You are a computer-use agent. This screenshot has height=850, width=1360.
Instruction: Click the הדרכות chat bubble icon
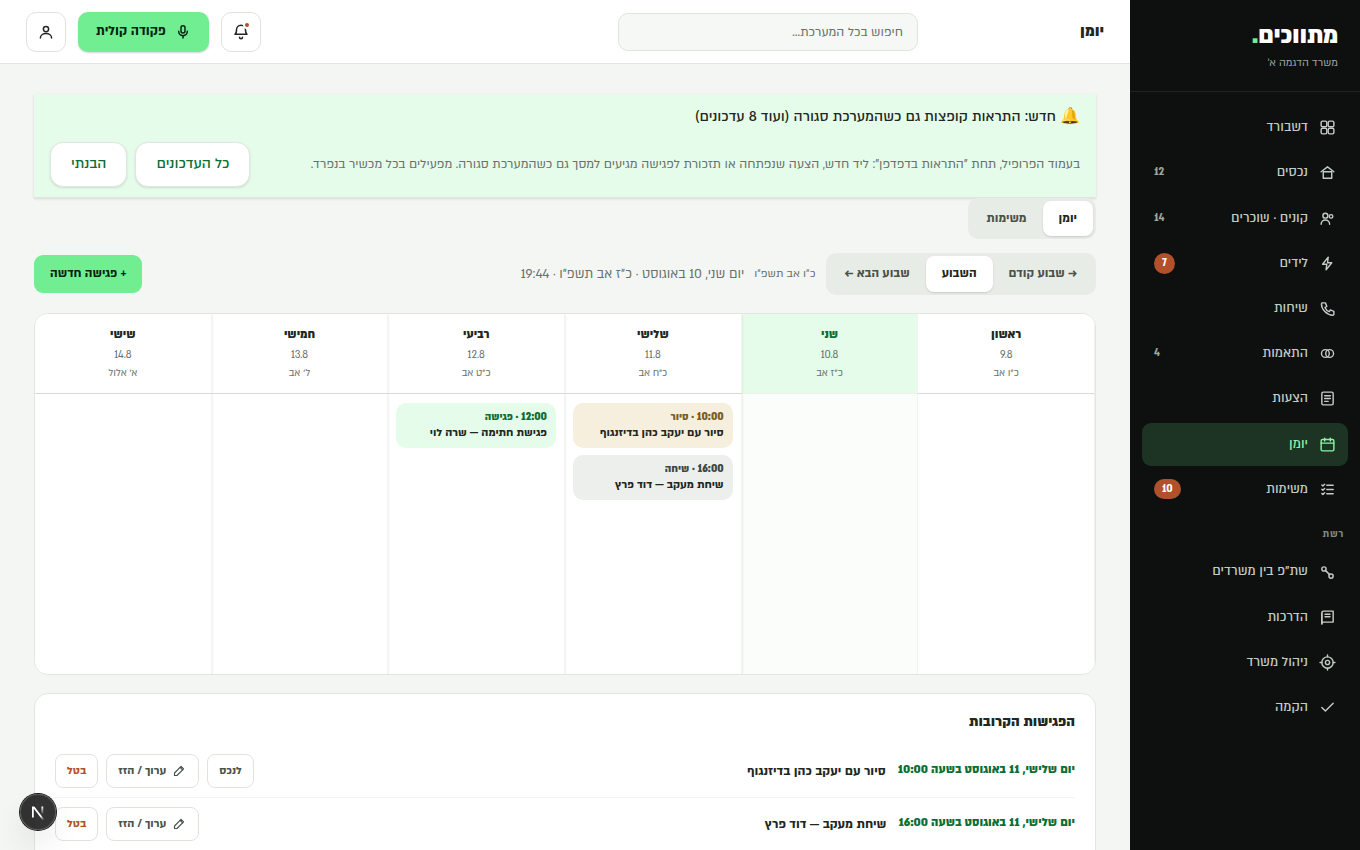click(1327, 617)
